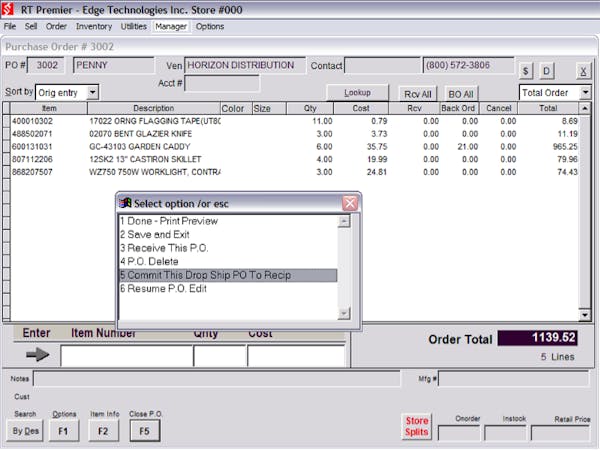Screen dimensions: 600x450
Task: Click the Contact input field
Action: point(382,65)
